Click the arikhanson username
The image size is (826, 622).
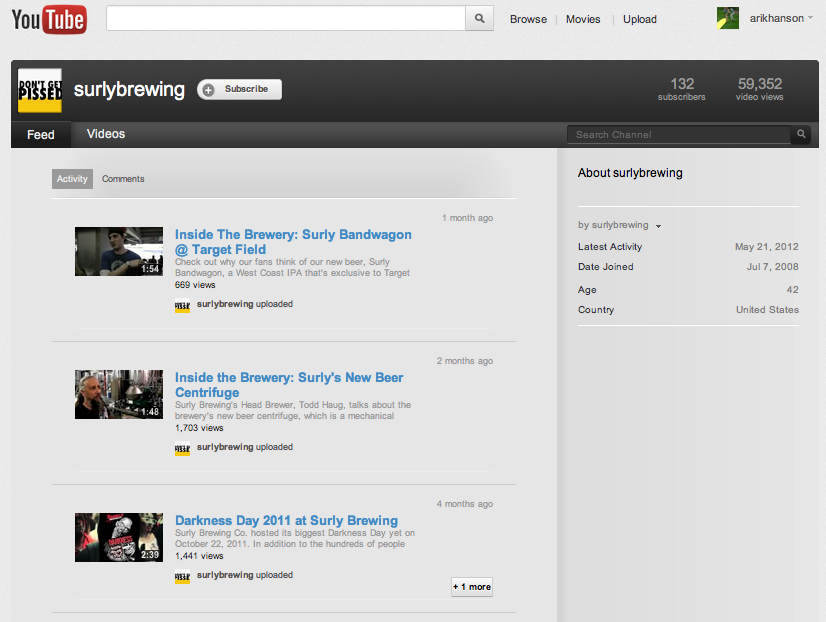point(776,18)
